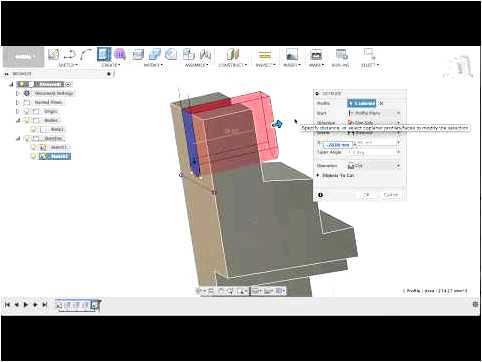The image size is (482, 362).
Task: Toggle Sketch1 visibility bulb
Action: coord(33,147)
